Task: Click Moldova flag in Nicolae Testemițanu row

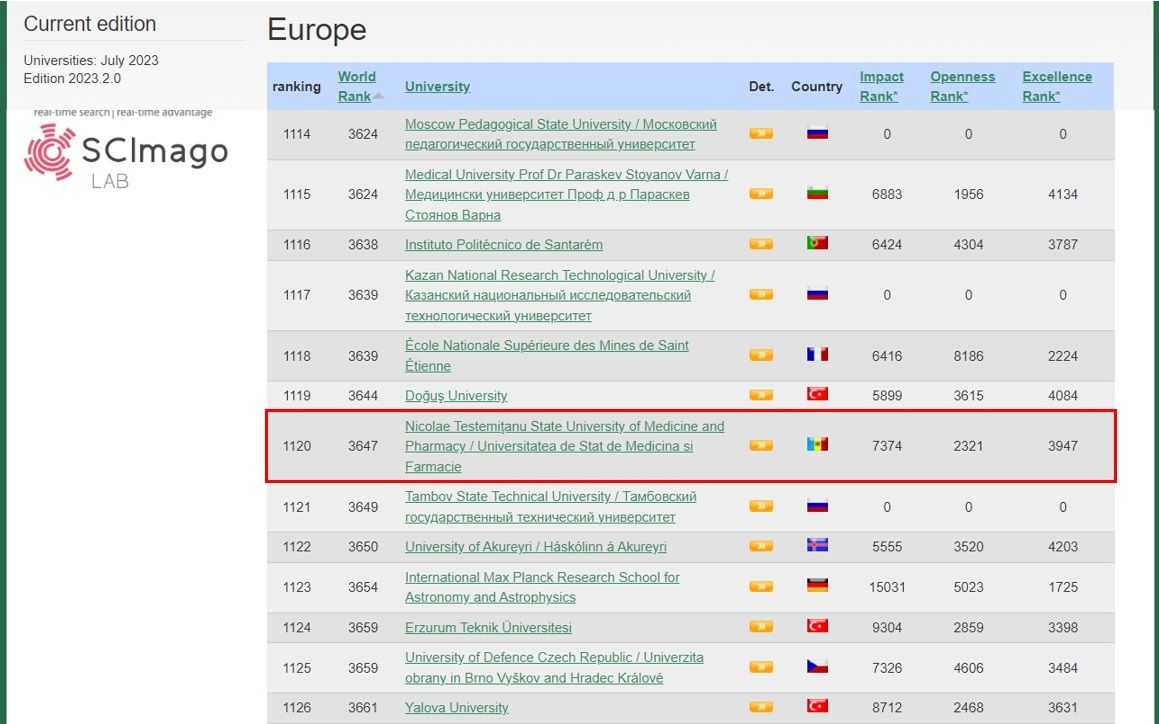Action: point(817,445)
